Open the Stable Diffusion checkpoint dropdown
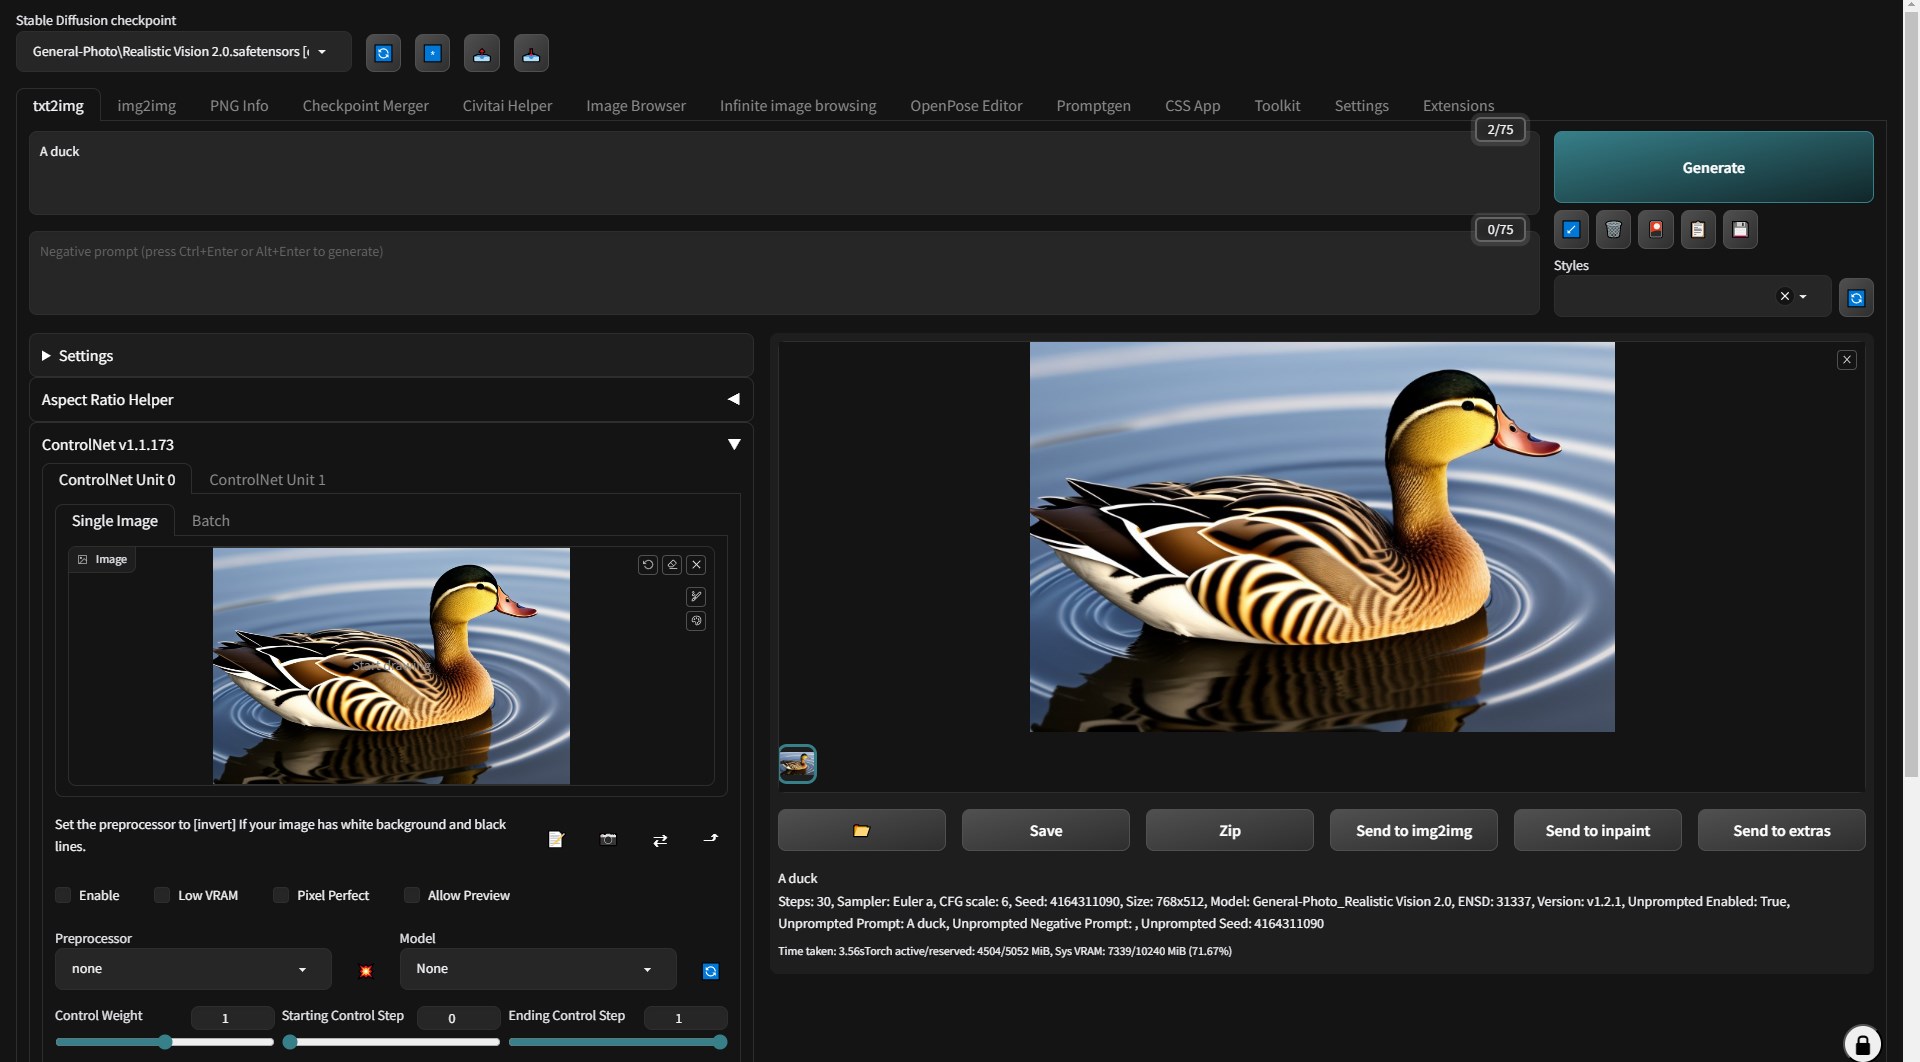1920x1062 pixels. [183, 52]
